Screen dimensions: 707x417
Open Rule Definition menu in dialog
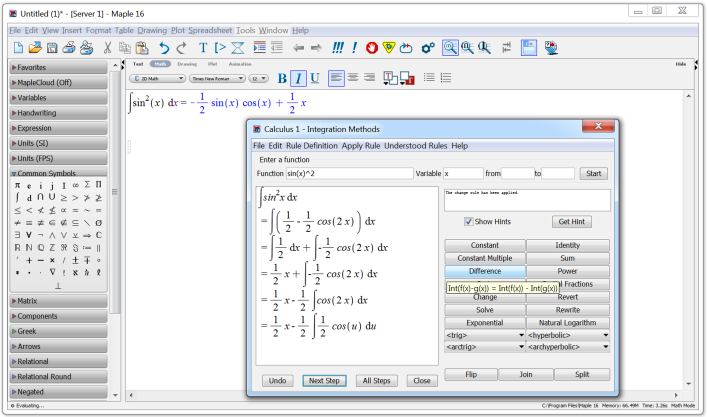click(x=312, y=146)
